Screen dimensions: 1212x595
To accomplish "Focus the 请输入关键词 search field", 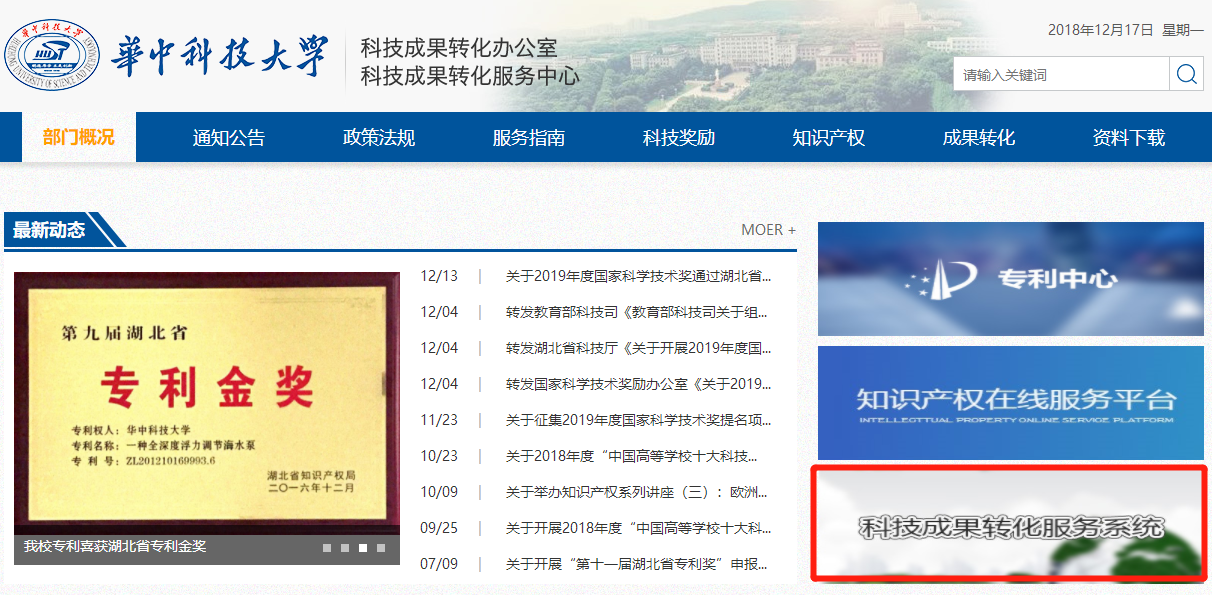I will tap(1061, 74).
